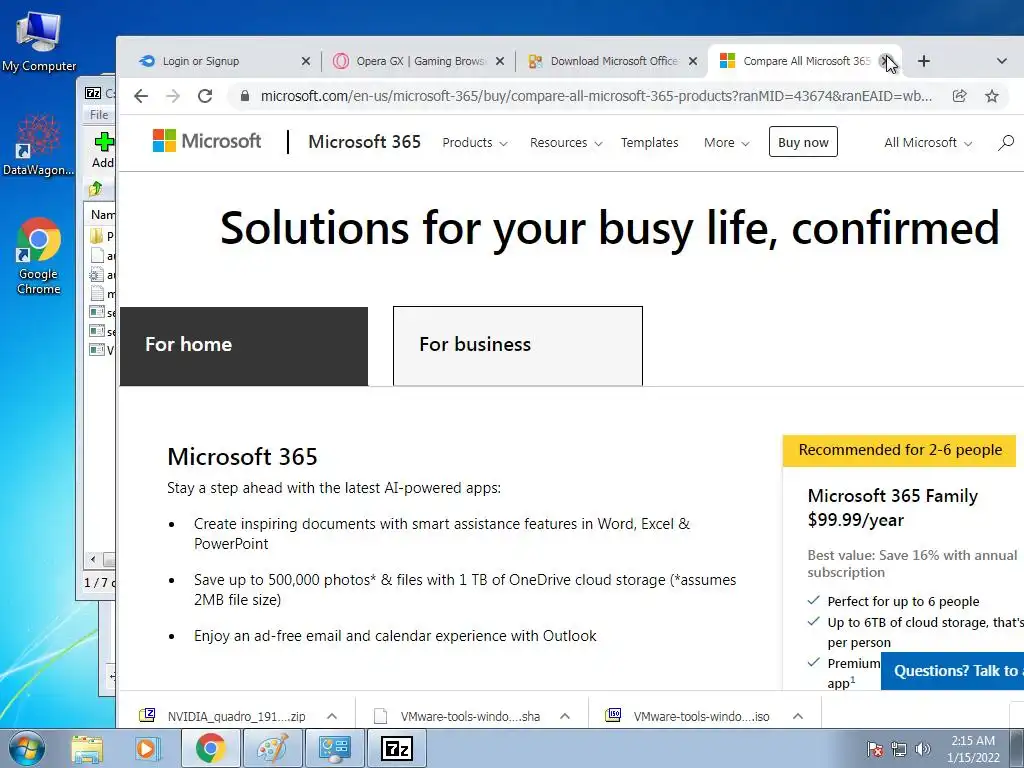Image resolution: width=1024 pixels, height=768 pixels.
Task: Click the up-folder icon in 7-Zip window
Action: coord(95,189)
